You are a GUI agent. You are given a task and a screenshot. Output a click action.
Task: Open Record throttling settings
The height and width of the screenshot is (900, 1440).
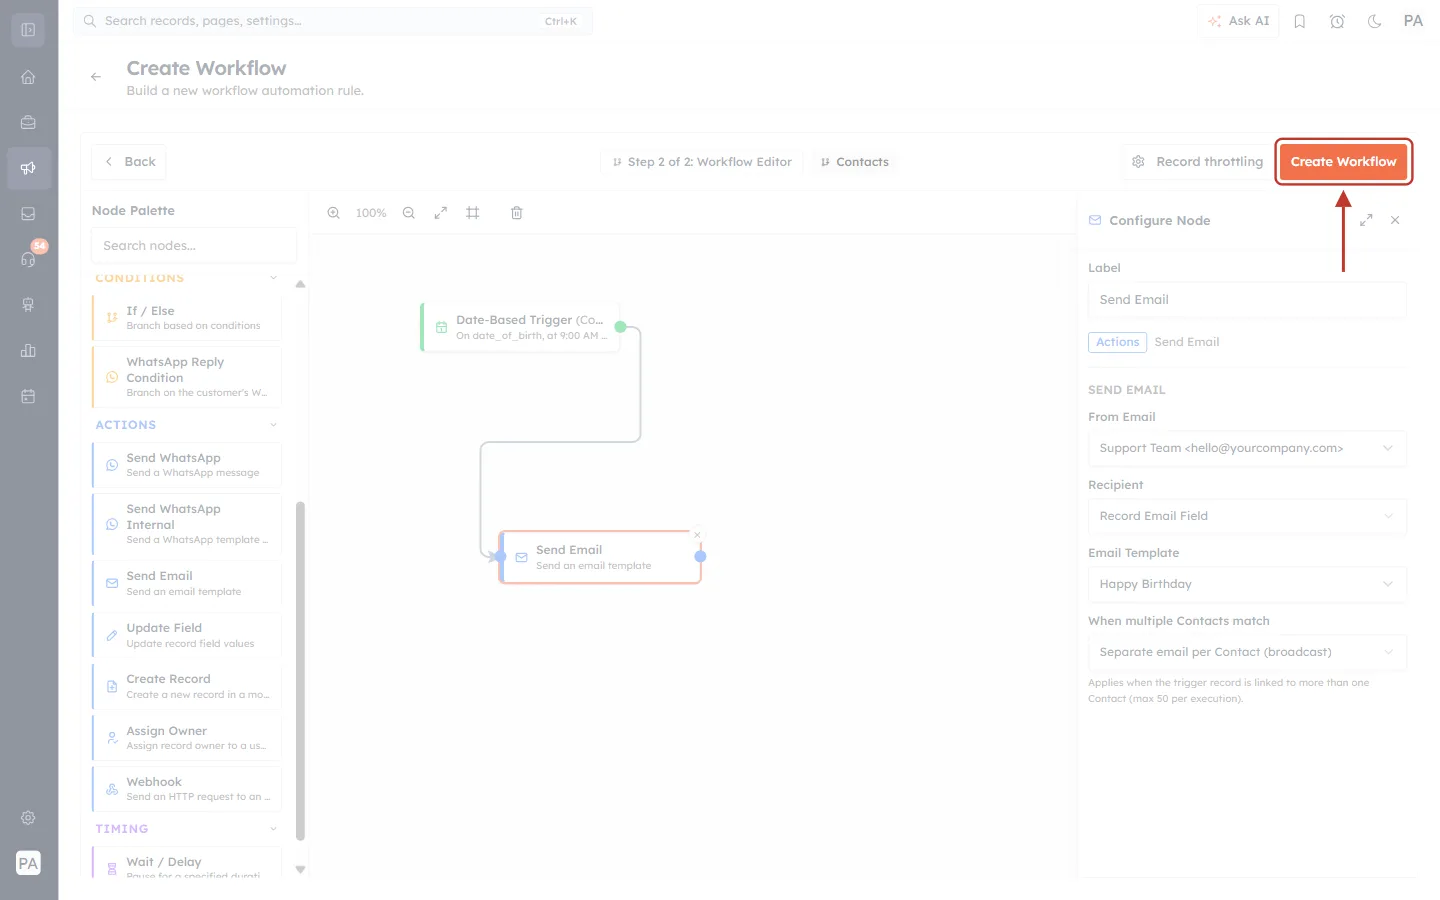pos(1197,162)
